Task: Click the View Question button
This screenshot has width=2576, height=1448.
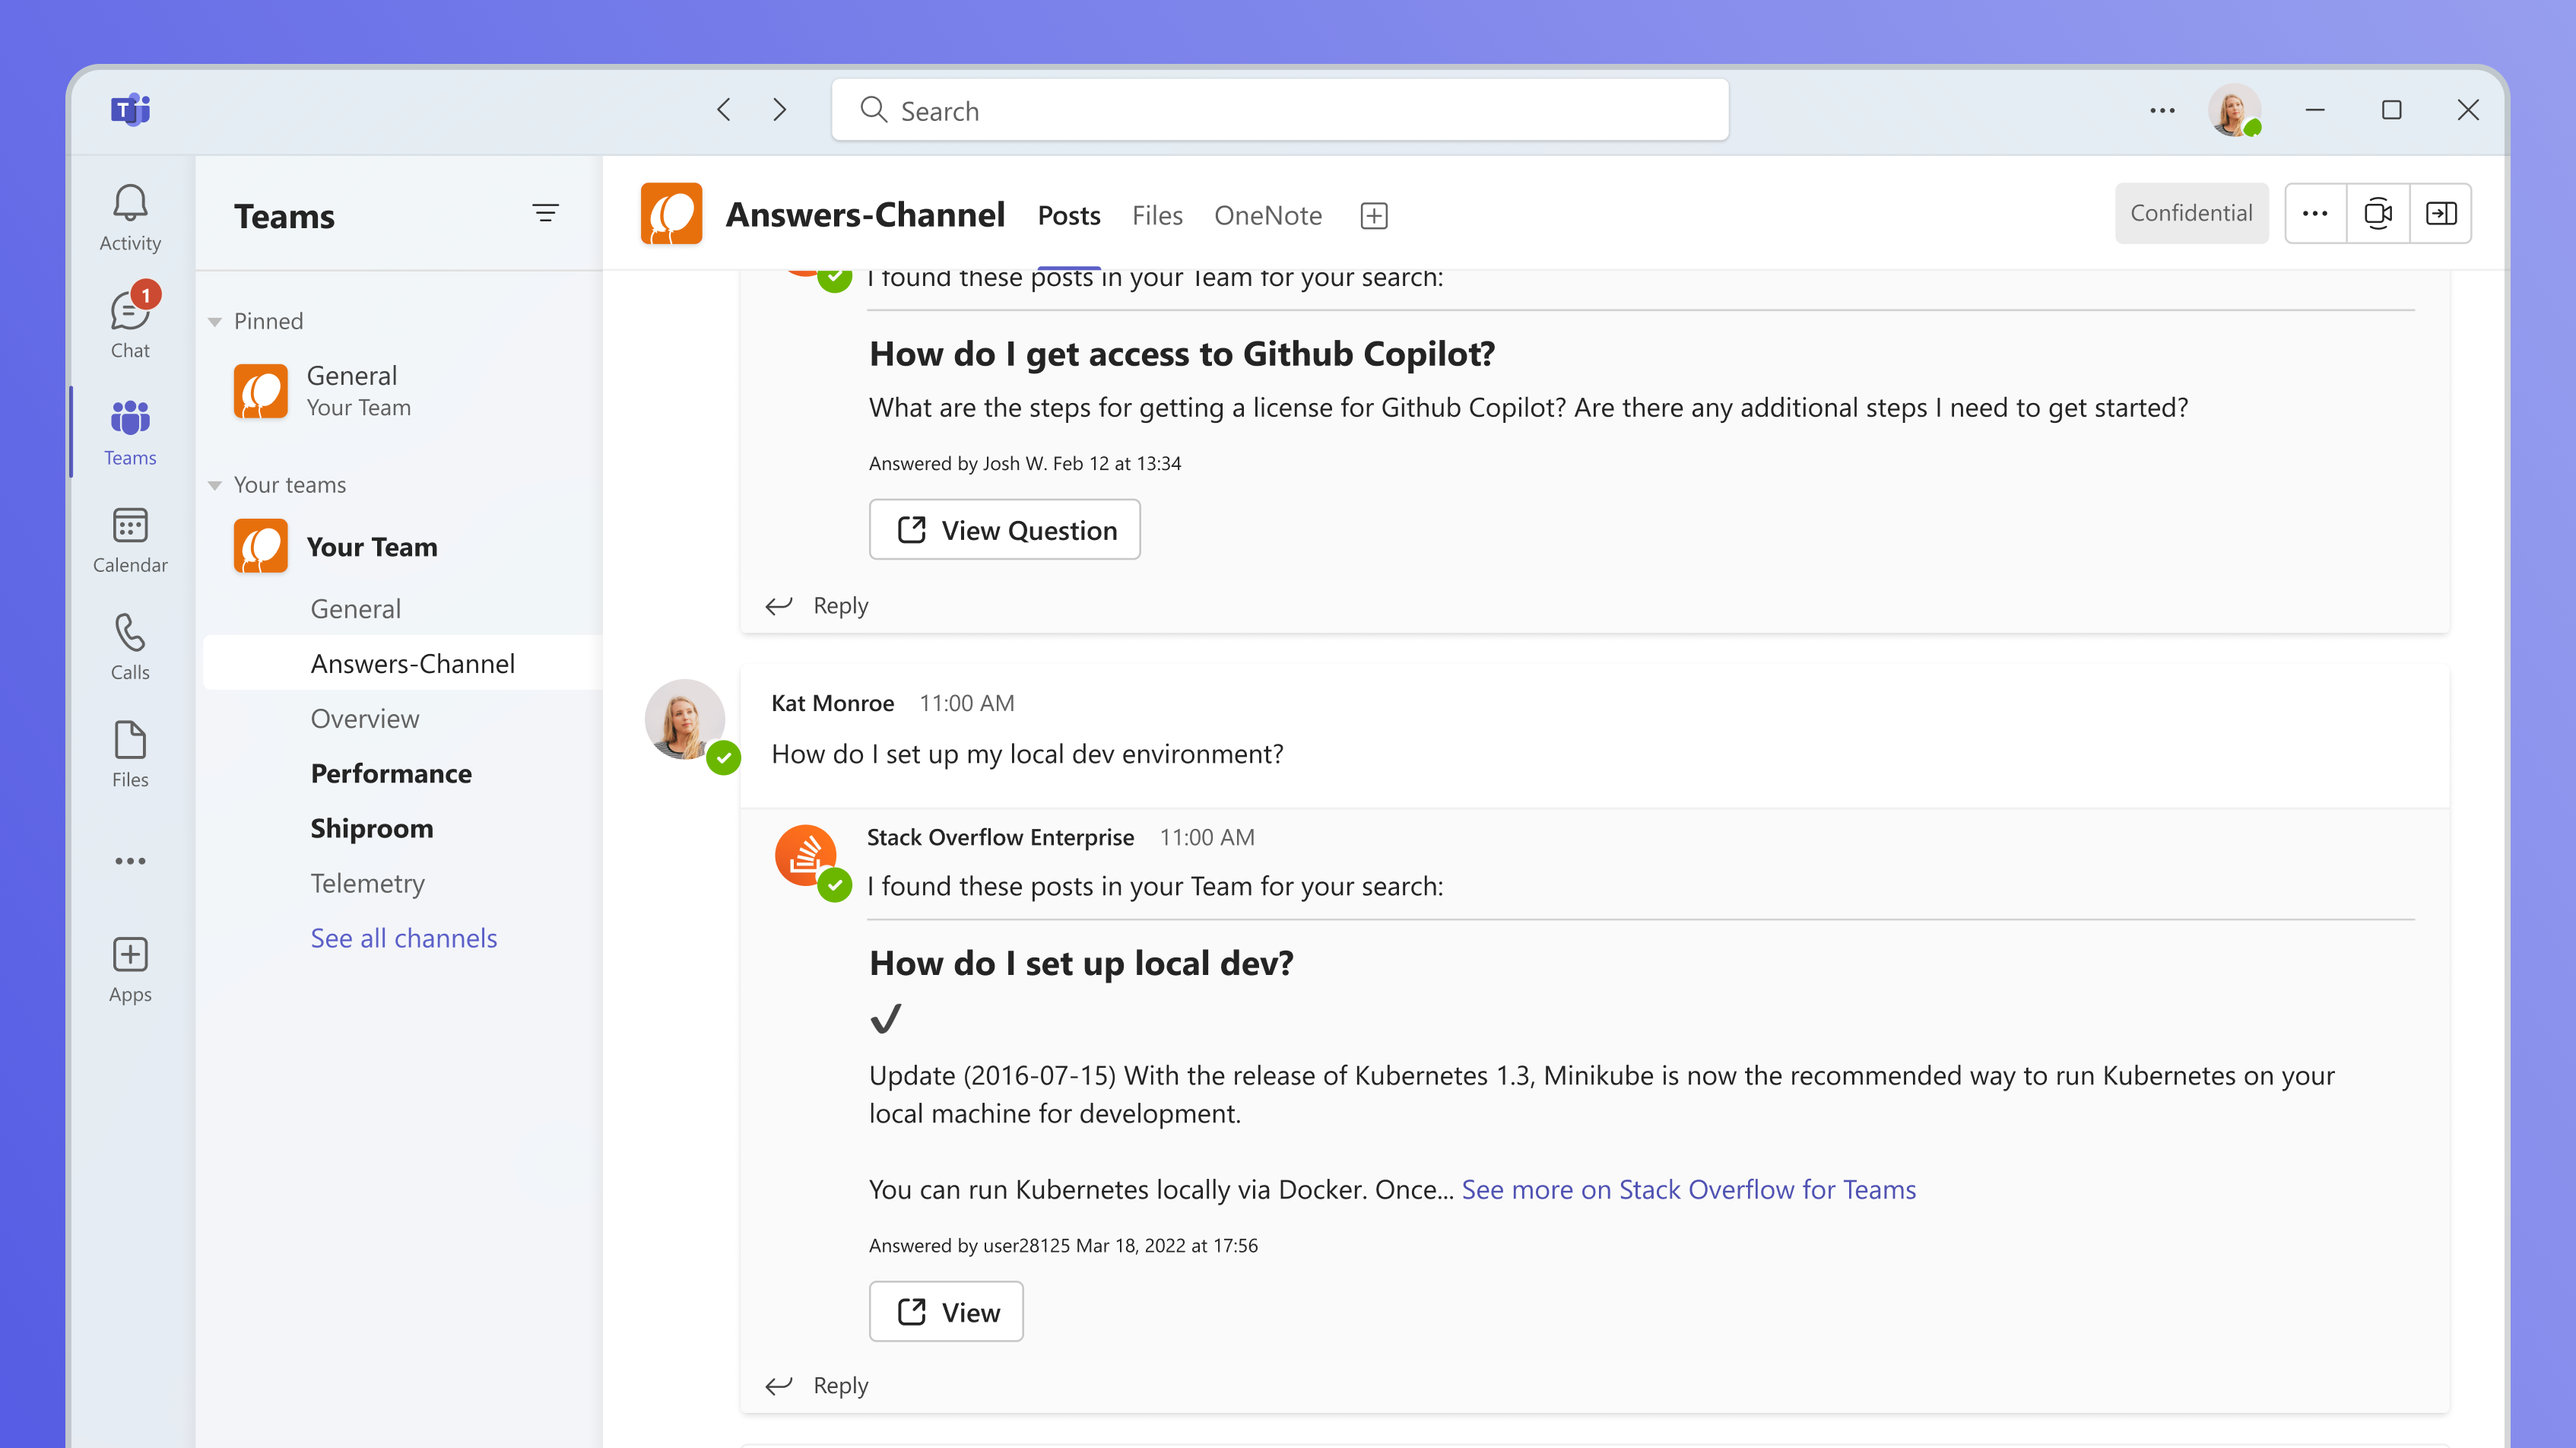Action: coord(1005,530)
